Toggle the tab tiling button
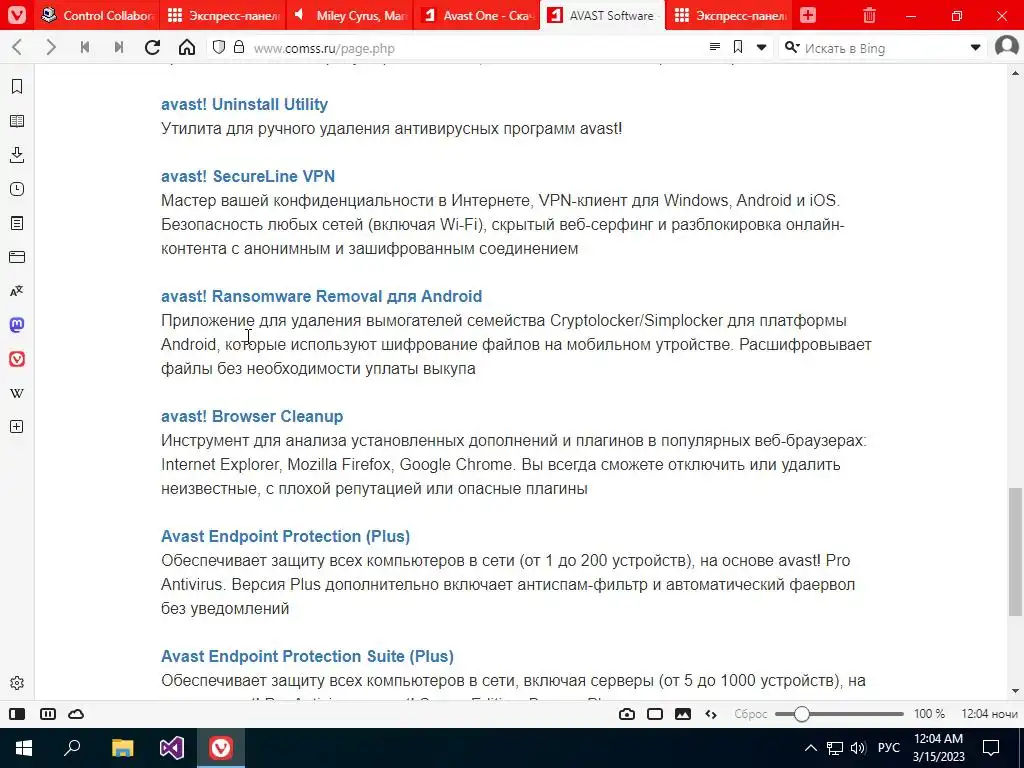 coord(48,714)
